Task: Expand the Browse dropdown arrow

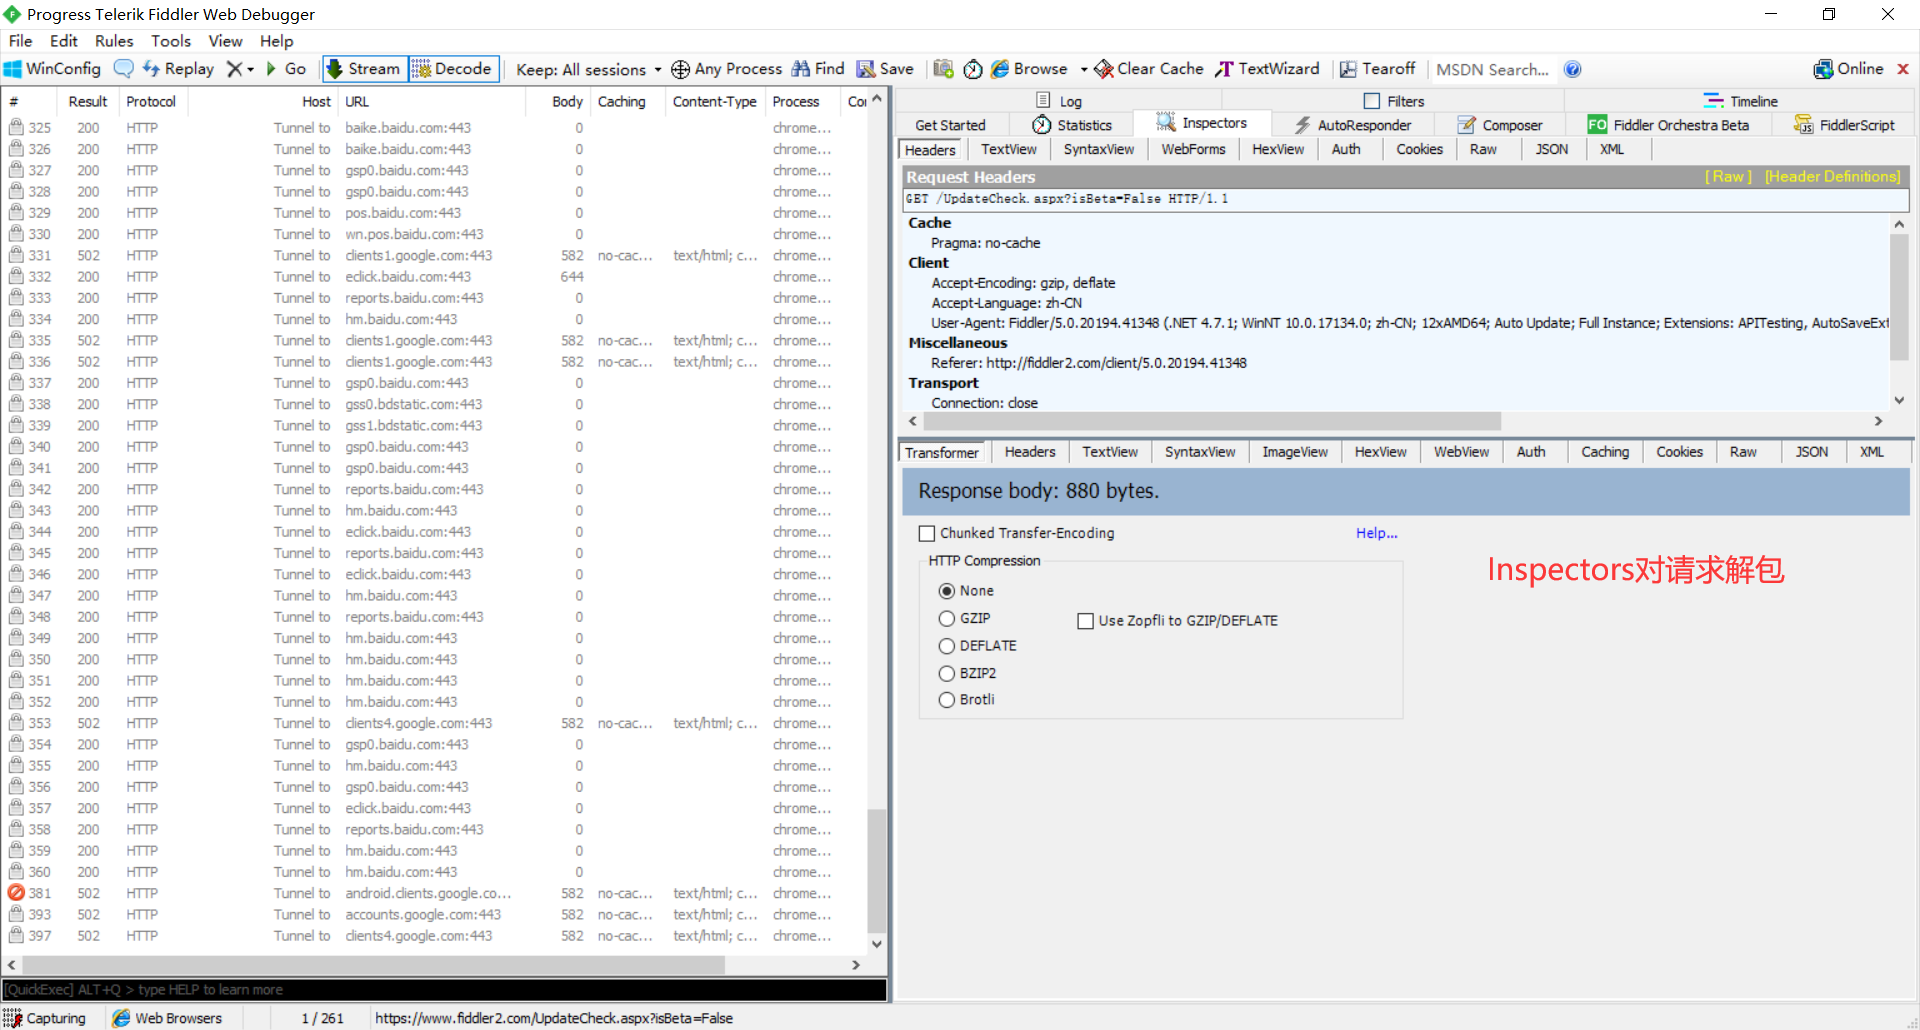Action: click(x=1084, y=69)
